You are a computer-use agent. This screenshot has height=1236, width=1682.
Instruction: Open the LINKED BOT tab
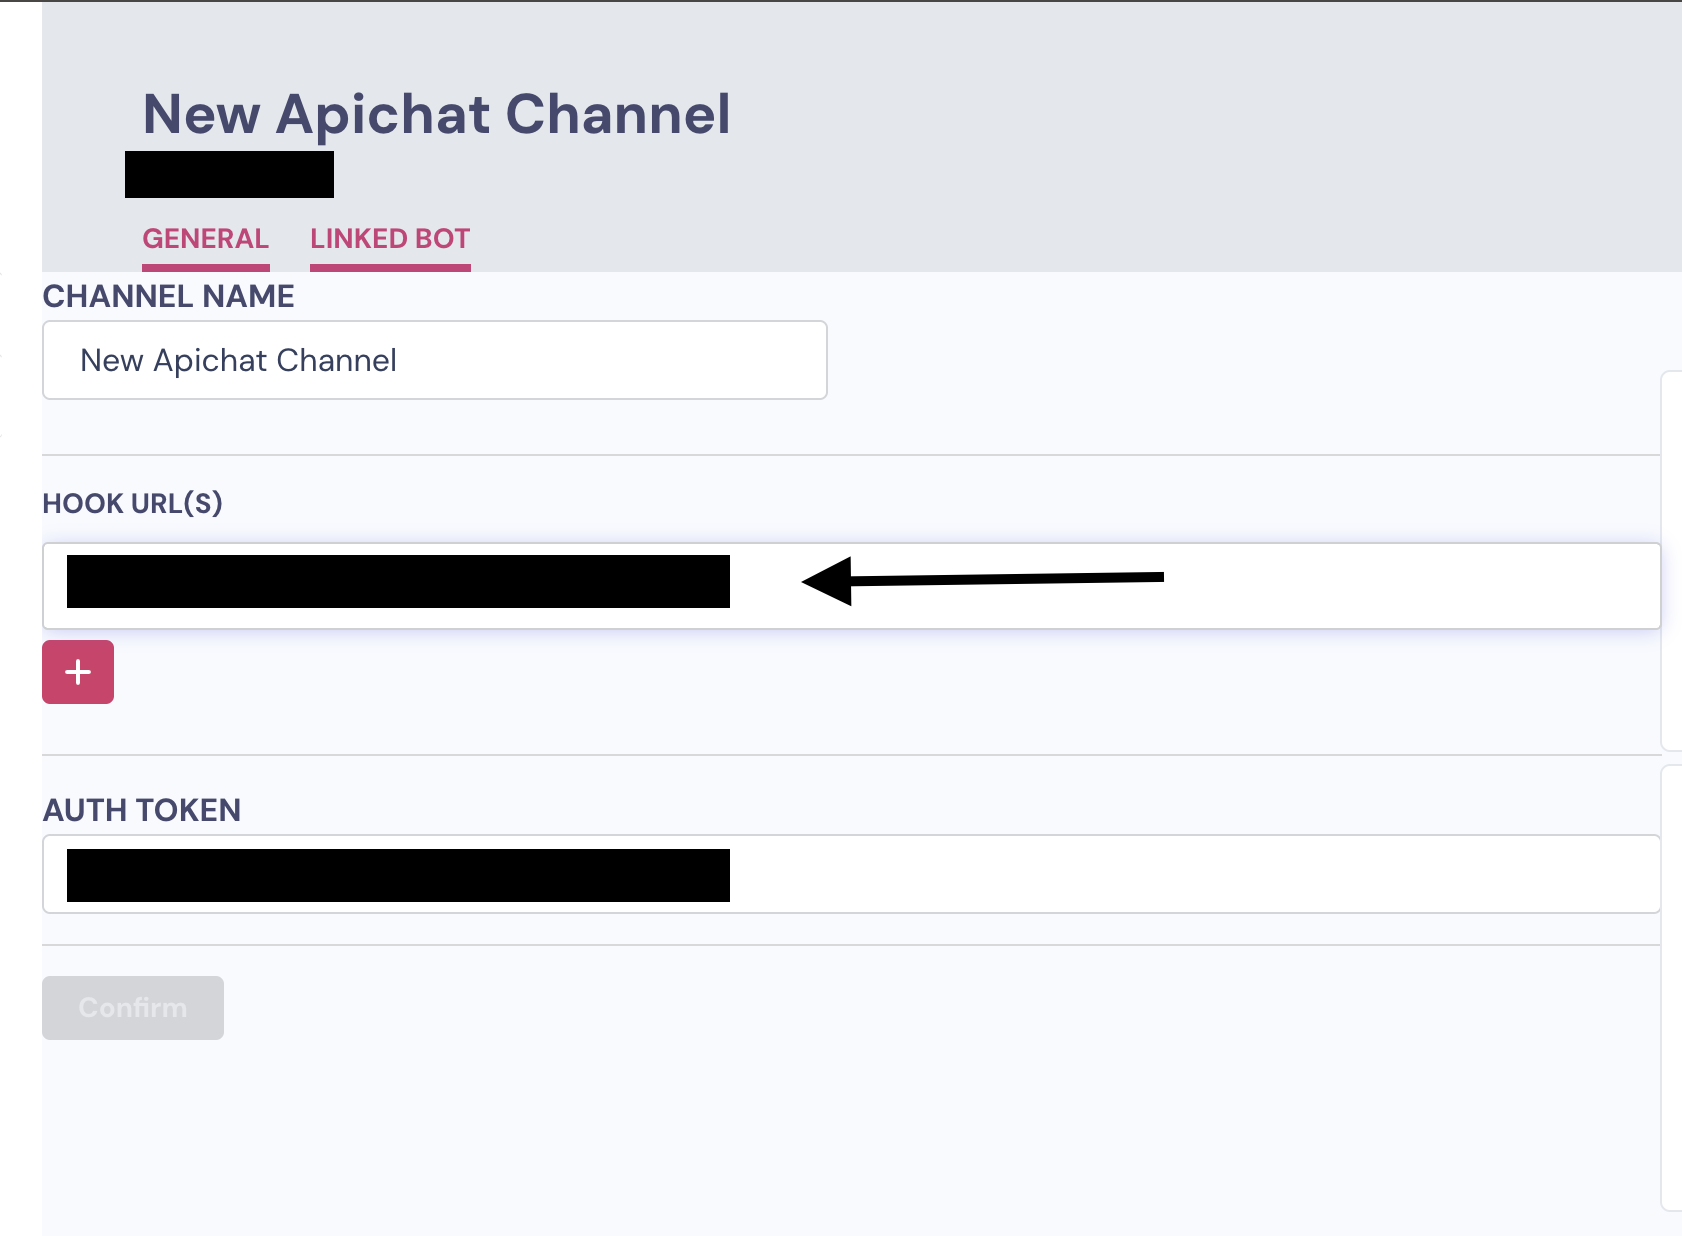click(390, 239)
